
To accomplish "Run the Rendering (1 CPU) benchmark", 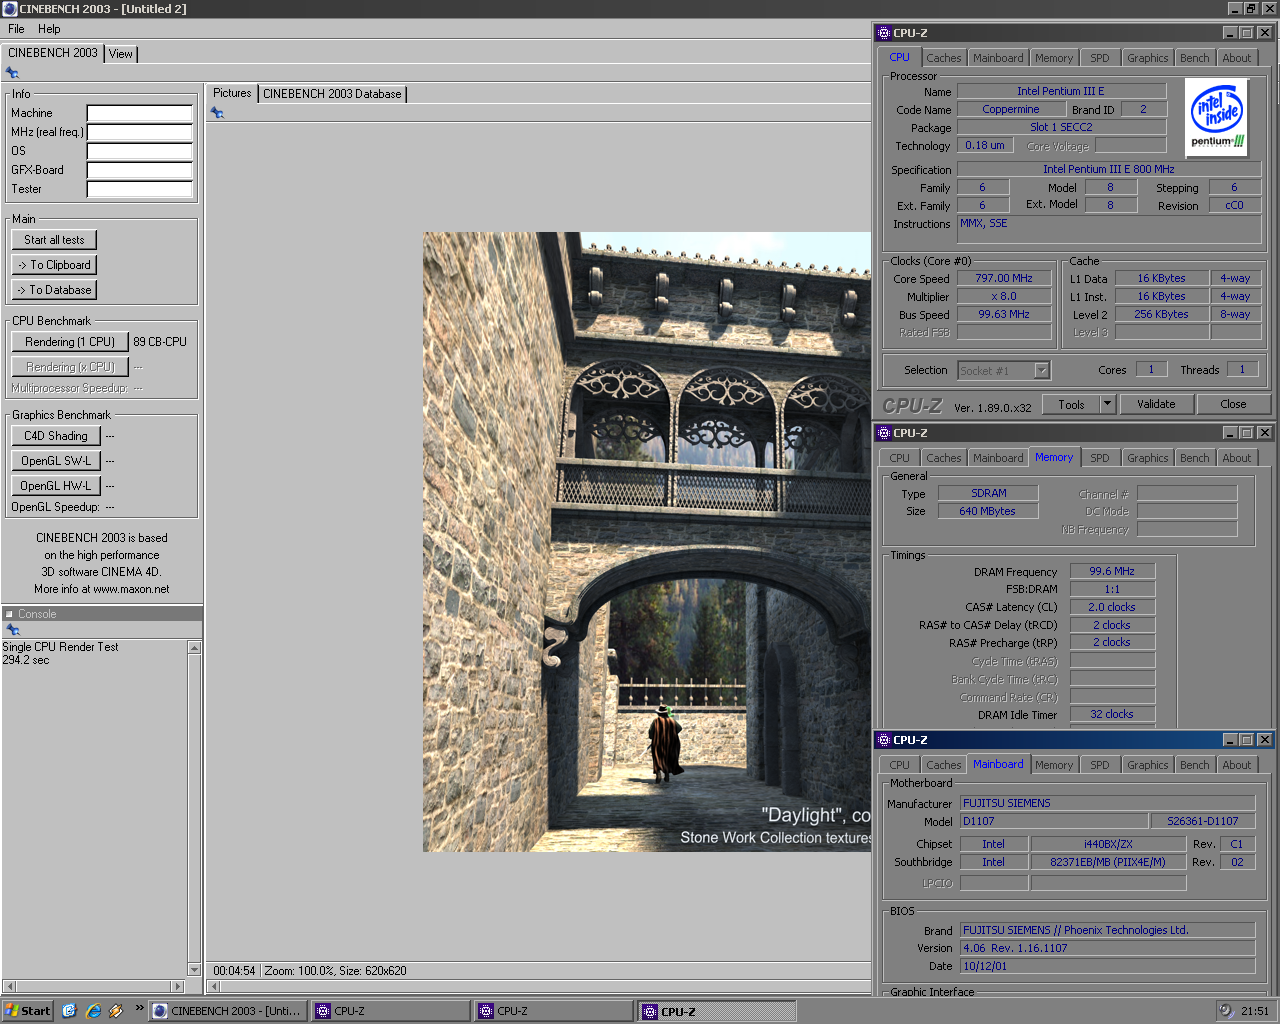I will [x=70, y=342].
